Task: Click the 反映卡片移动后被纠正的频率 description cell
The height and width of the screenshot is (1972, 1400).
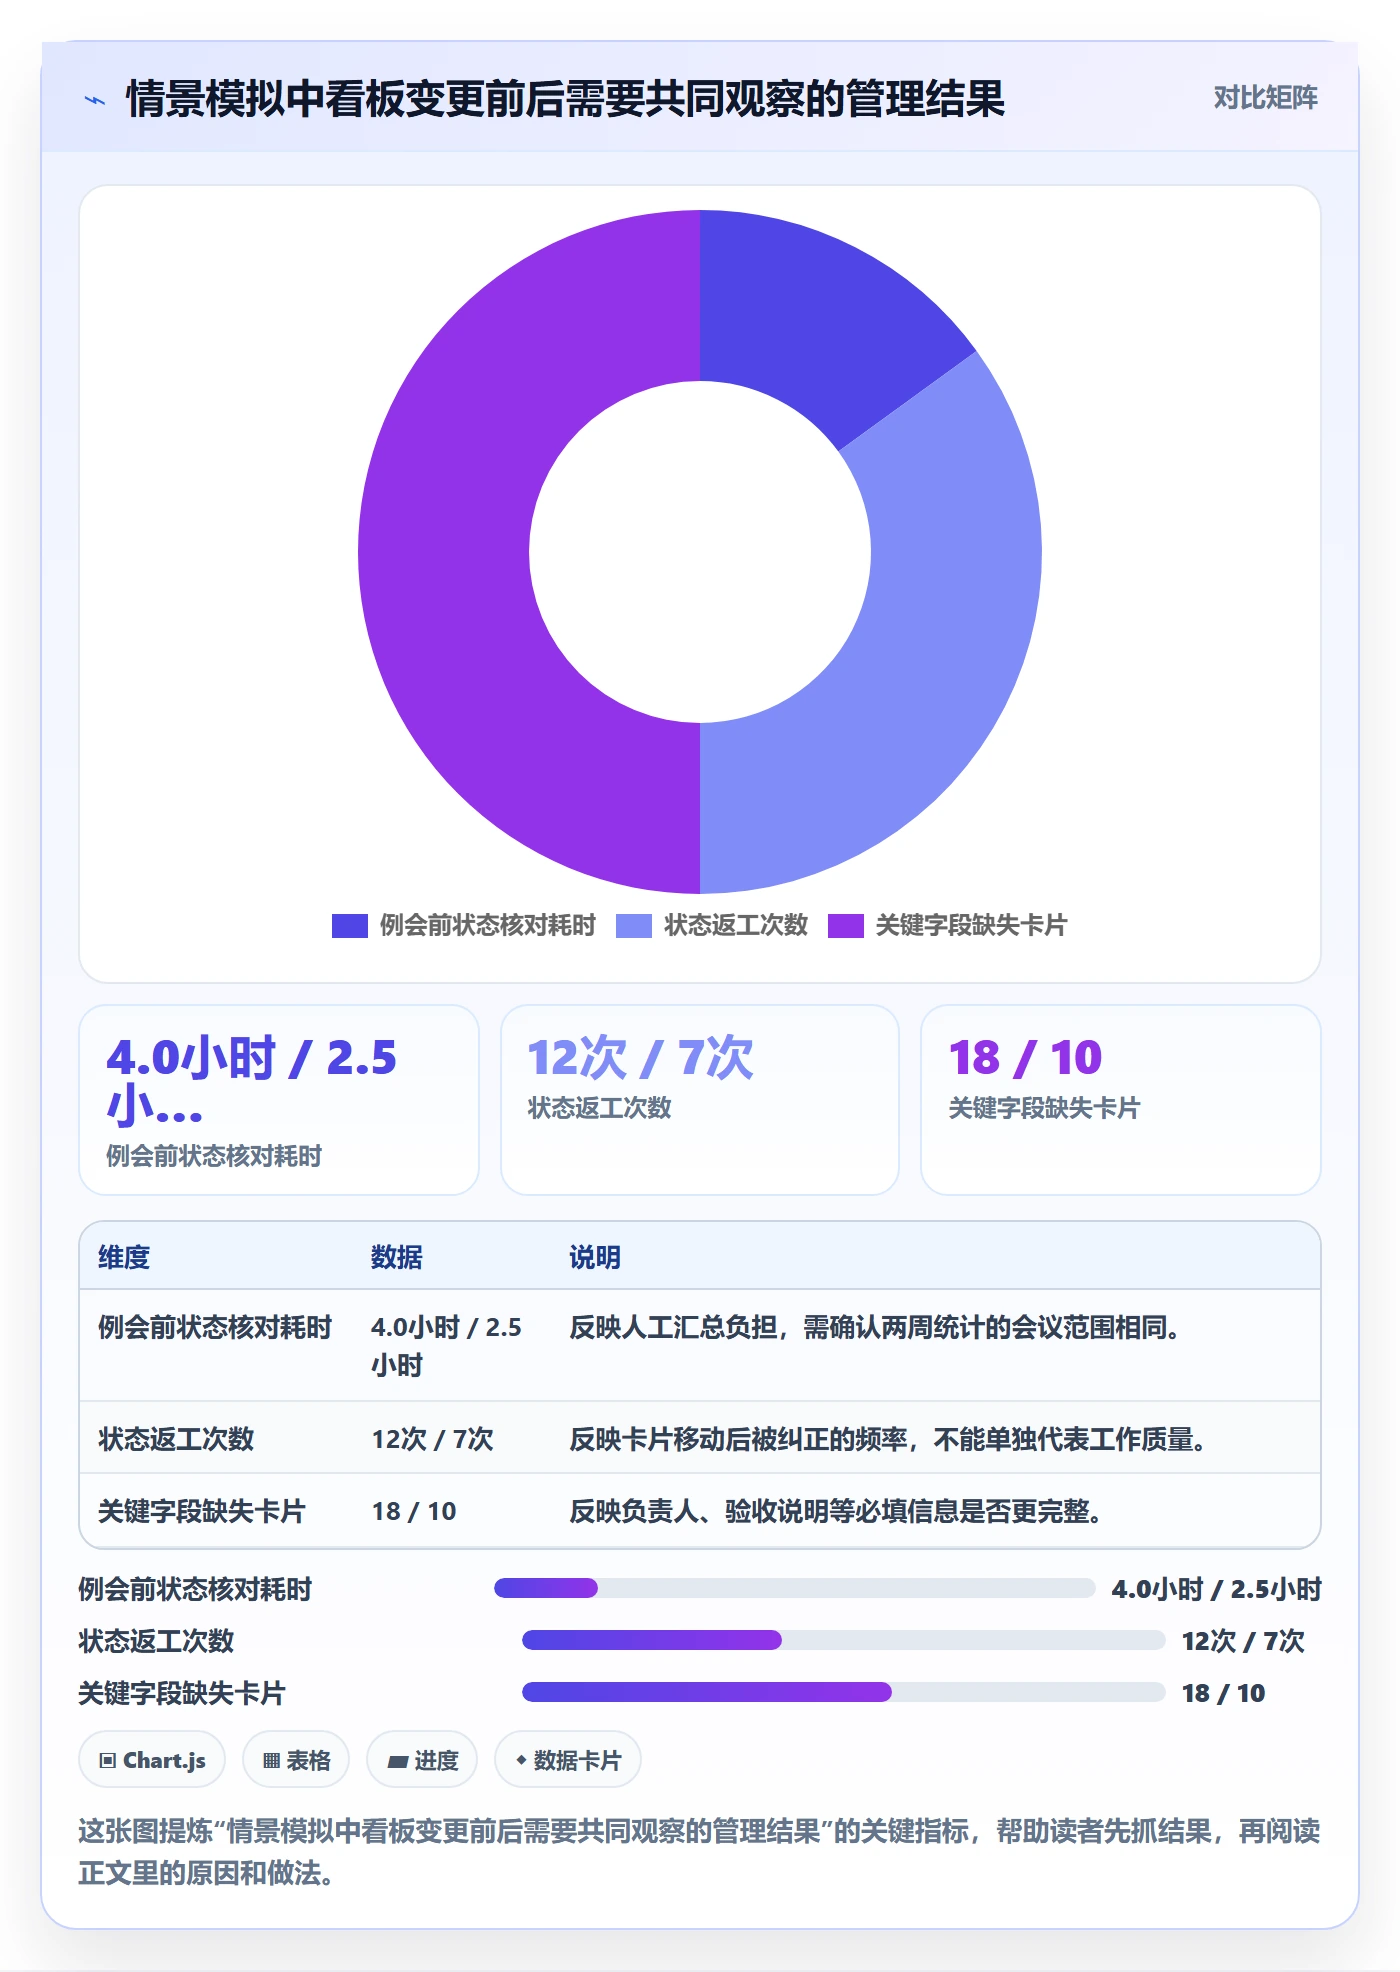Action: [x=888, y=1439]
